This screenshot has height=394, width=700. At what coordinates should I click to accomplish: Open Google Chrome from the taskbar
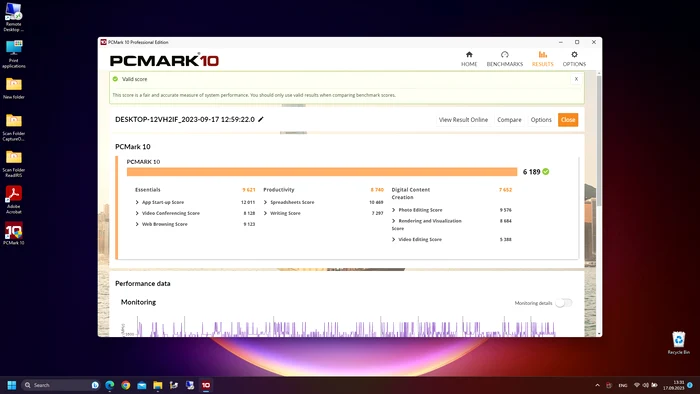[x=125, y=385]
